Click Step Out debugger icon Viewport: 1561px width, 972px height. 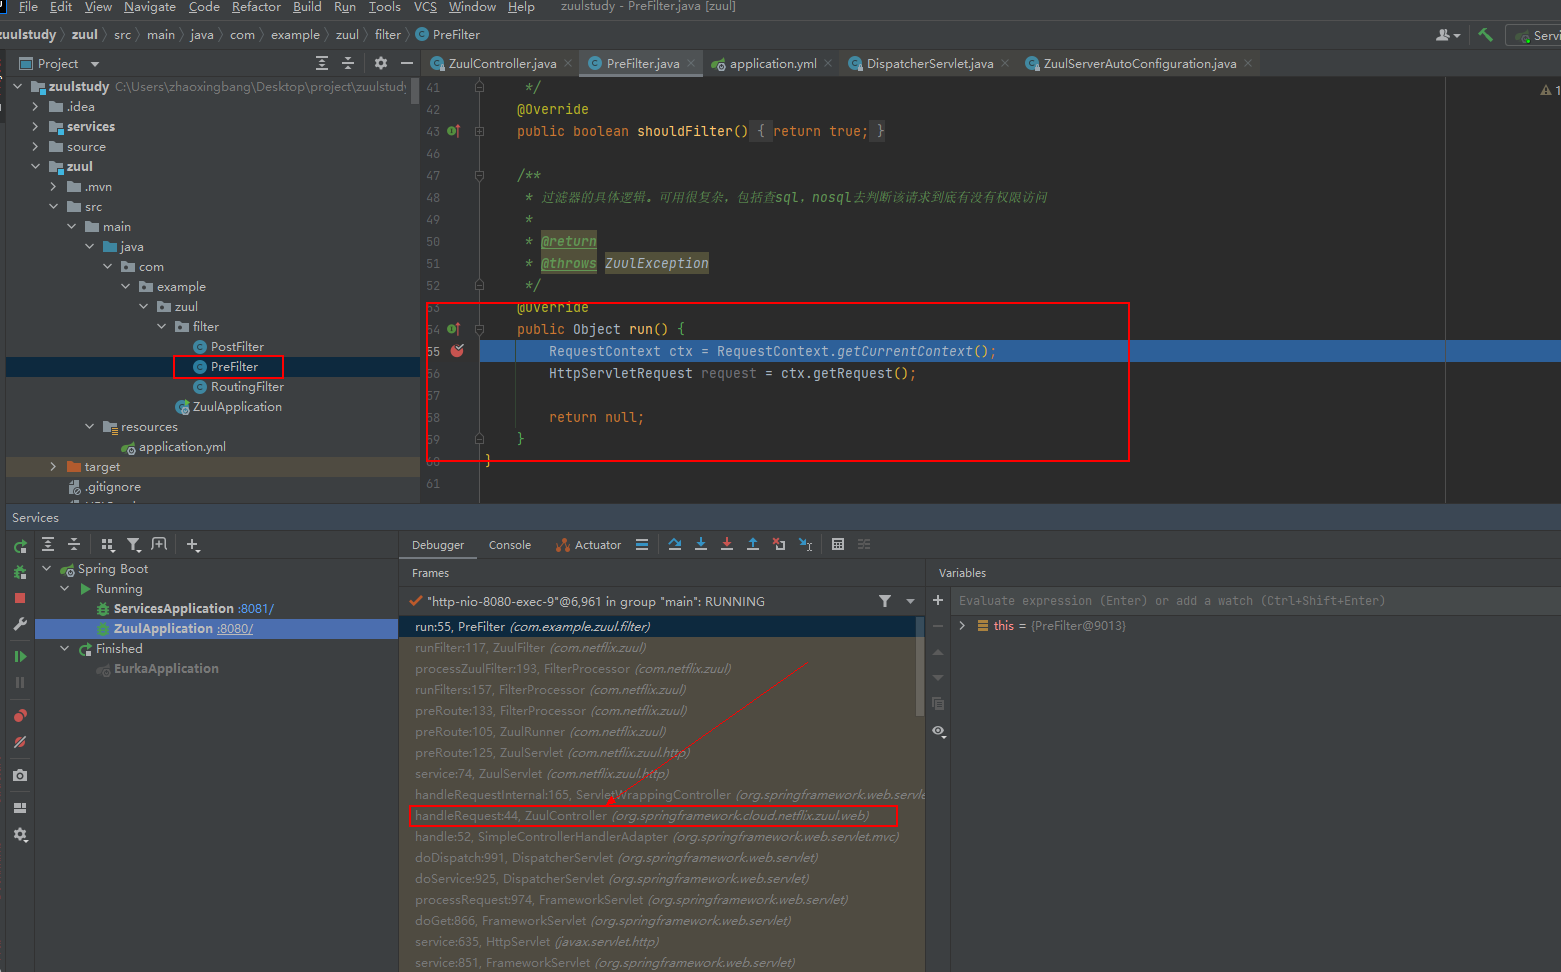click(753, 544)
